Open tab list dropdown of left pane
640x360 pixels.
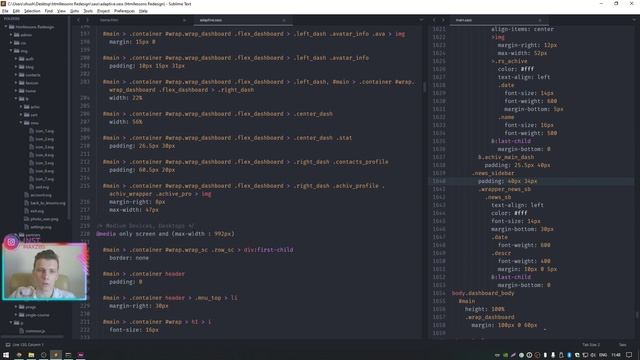421,20
